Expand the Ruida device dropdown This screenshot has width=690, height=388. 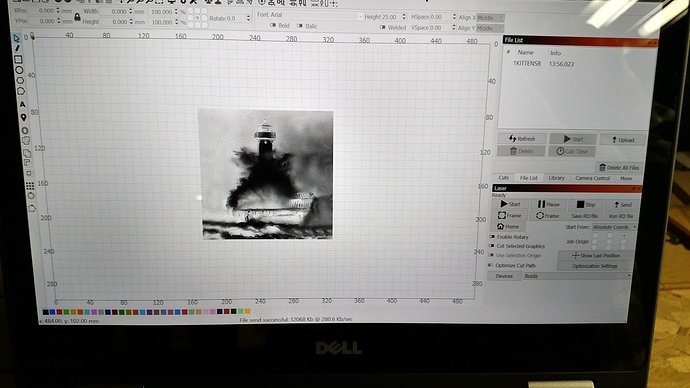(577, 276)
